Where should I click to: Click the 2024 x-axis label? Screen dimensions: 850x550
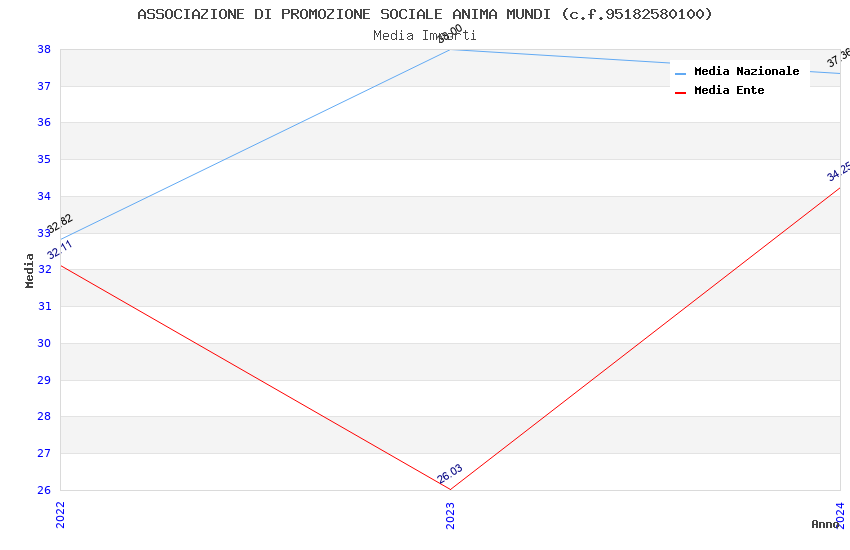pos(840,515)
